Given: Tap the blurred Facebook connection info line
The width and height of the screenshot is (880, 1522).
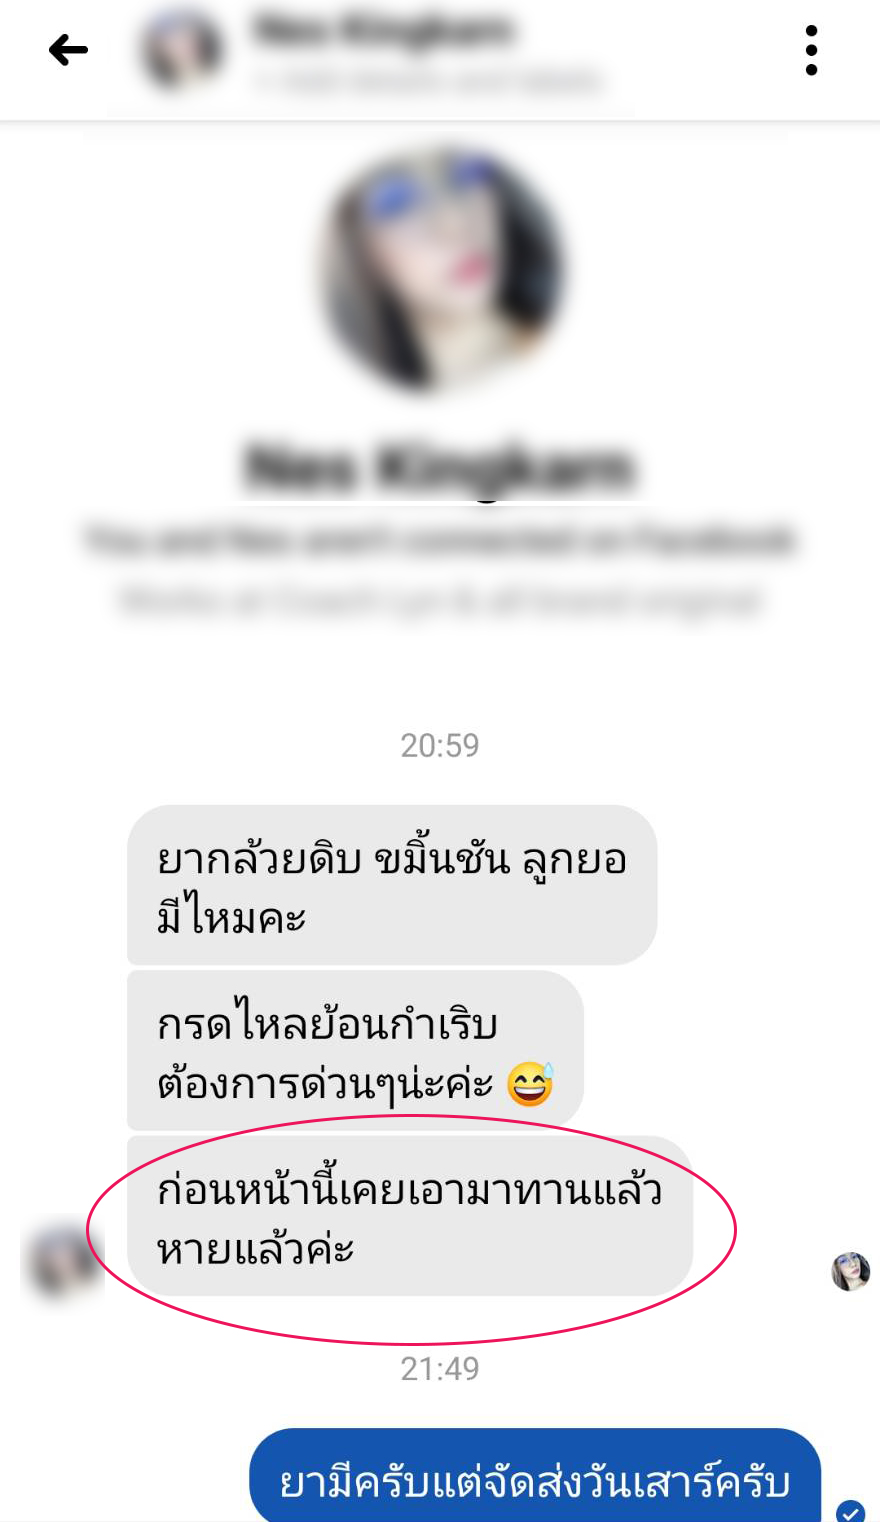Looking at the screenshot, I should (x=440, y=540).
